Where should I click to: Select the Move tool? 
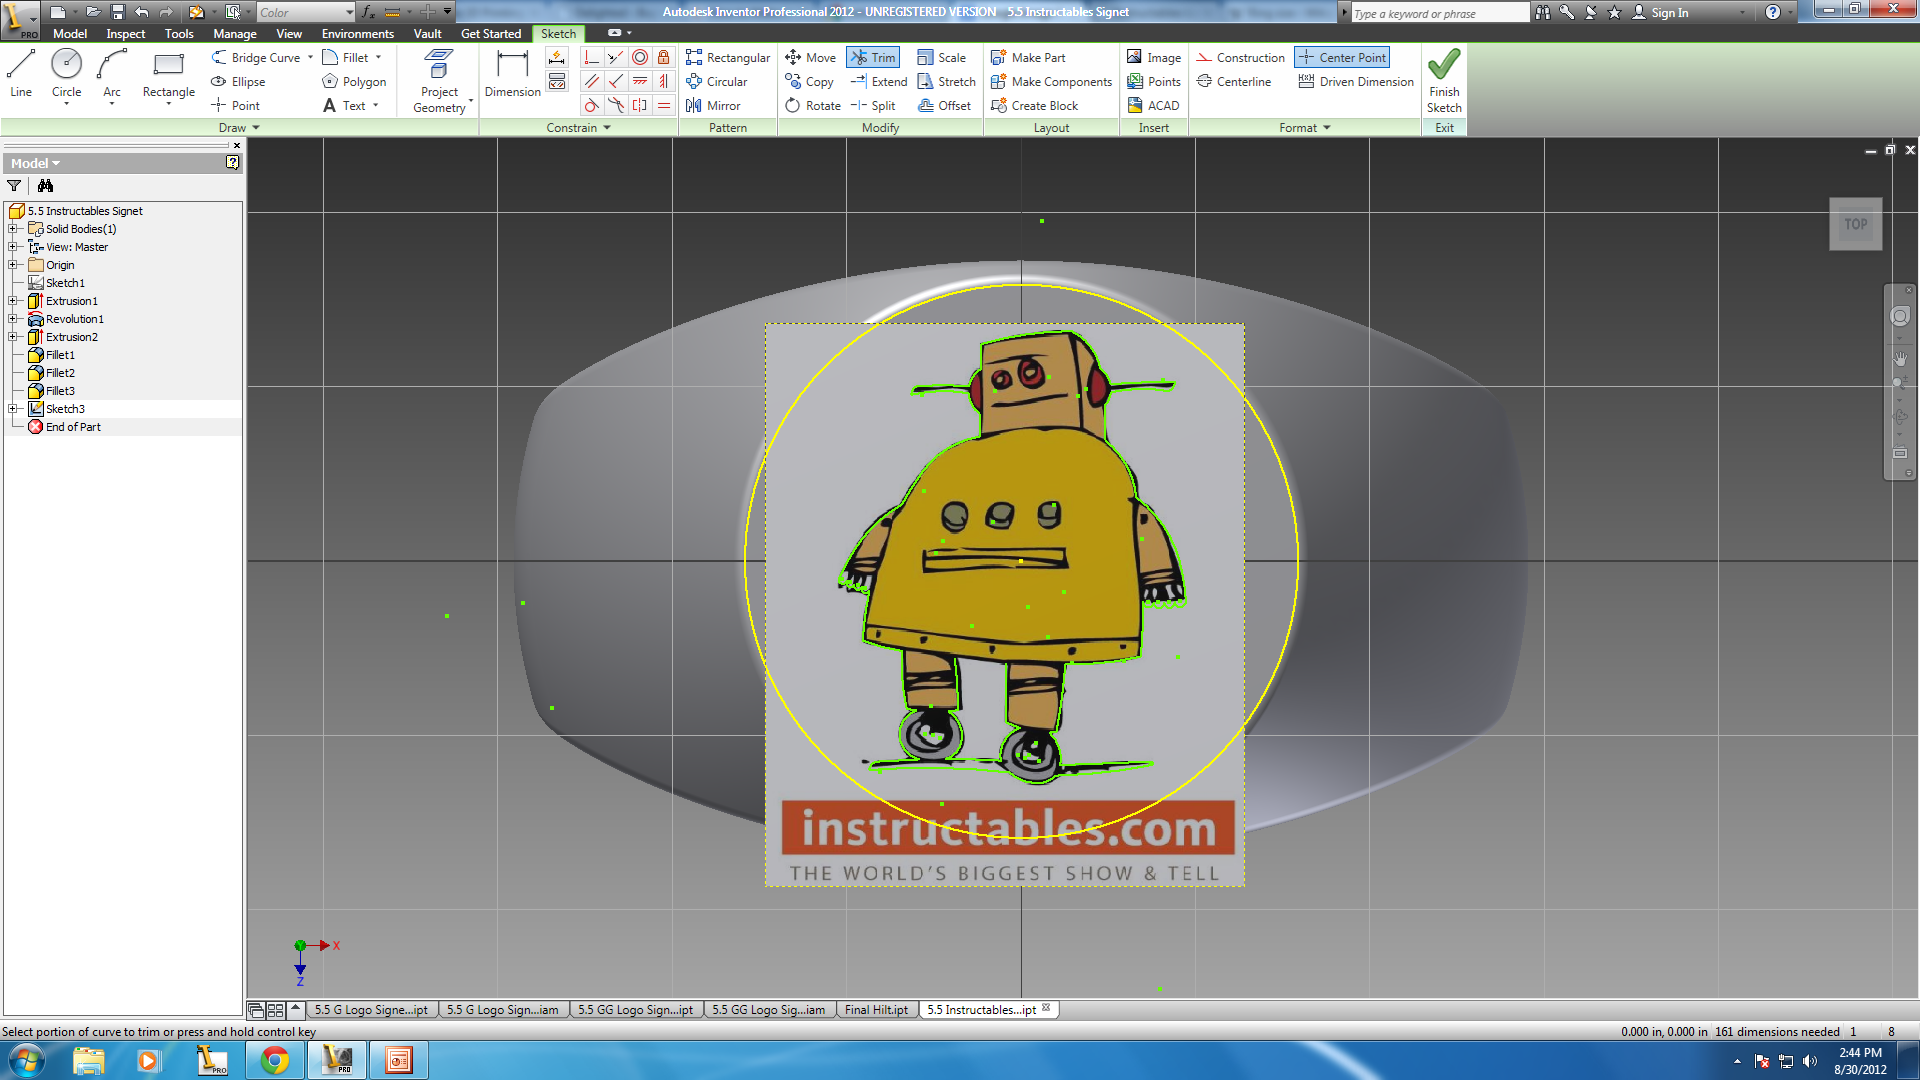pyautogui.click(x=810, y=58)
